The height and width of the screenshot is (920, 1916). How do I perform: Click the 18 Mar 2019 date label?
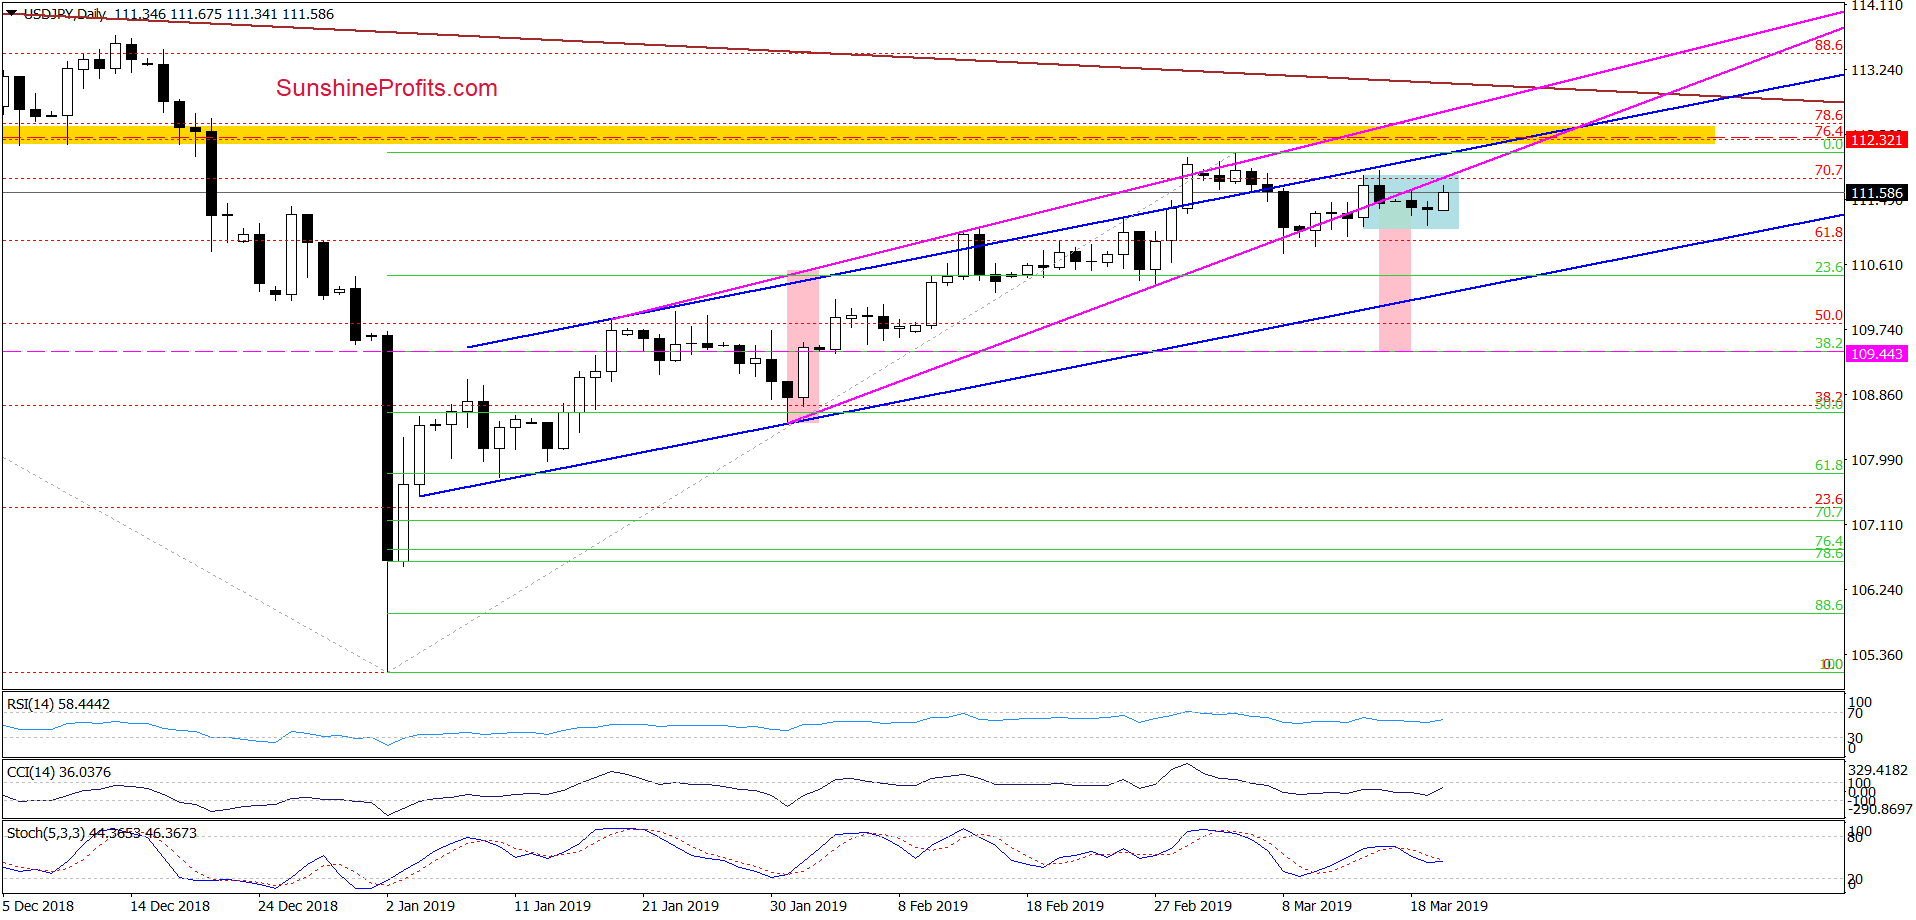[1449, 906]
